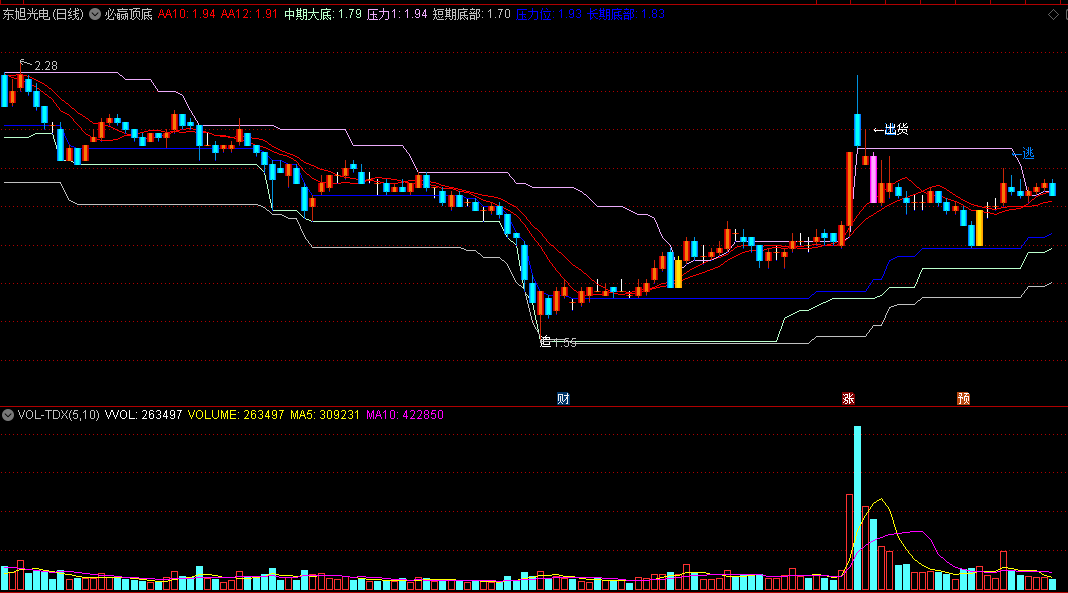Screen dimensions: 1068x593
Task: Click the MA5: 309231 value
Action: click(325, 415)
